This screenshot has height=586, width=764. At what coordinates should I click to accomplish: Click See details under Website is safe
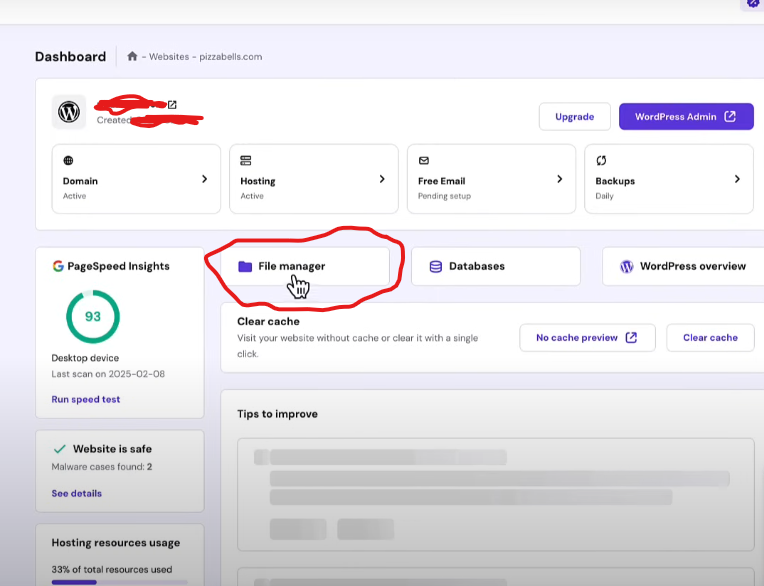(x=77, y=493)
